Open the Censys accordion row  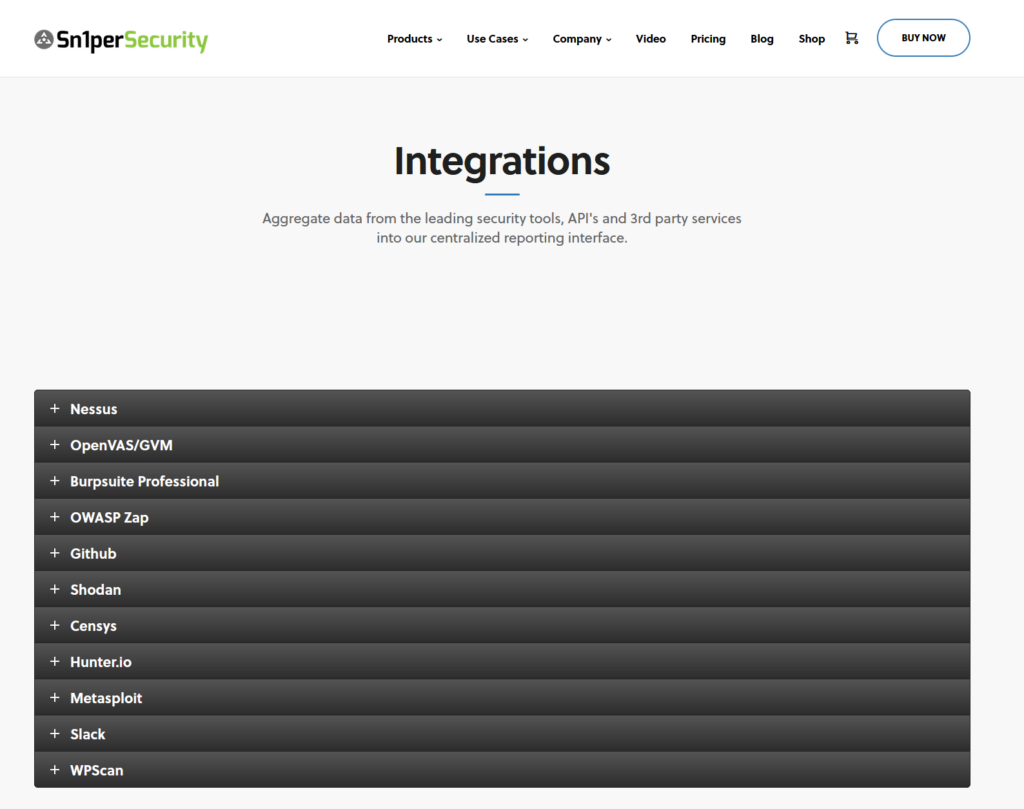pos(502,626)
